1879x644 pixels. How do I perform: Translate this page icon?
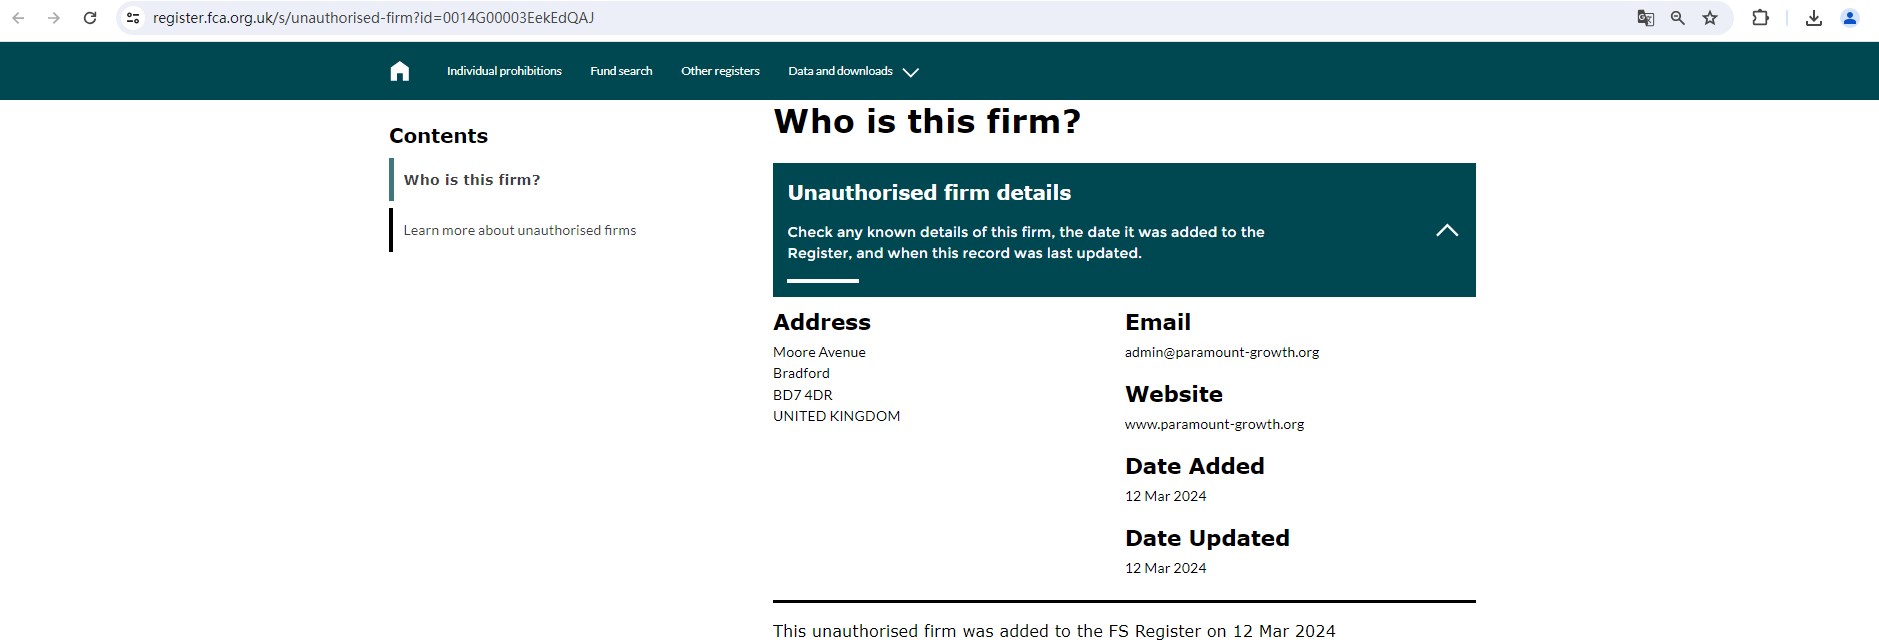point(1645,18)
